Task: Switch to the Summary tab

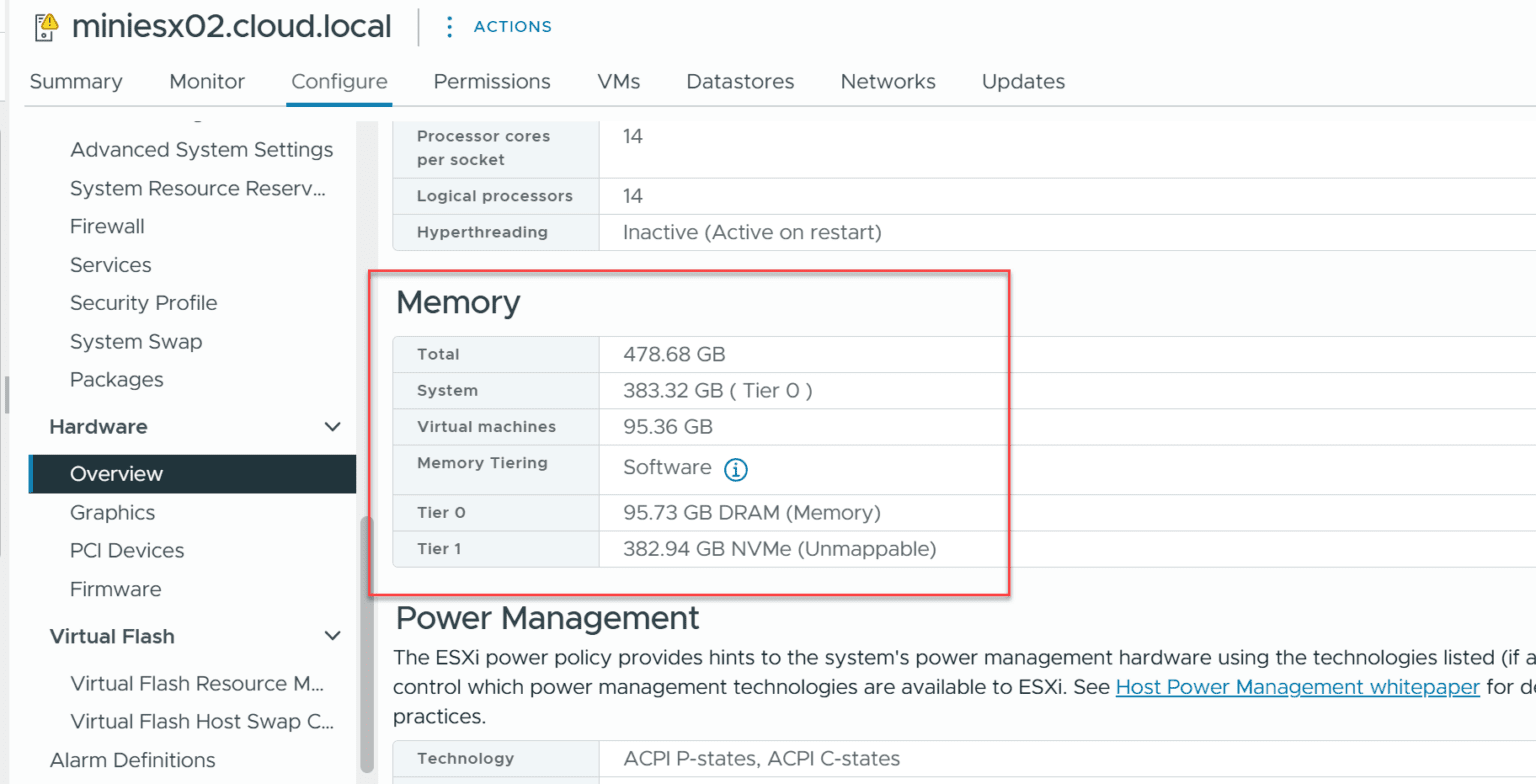Action: click(x=75, y=81)
